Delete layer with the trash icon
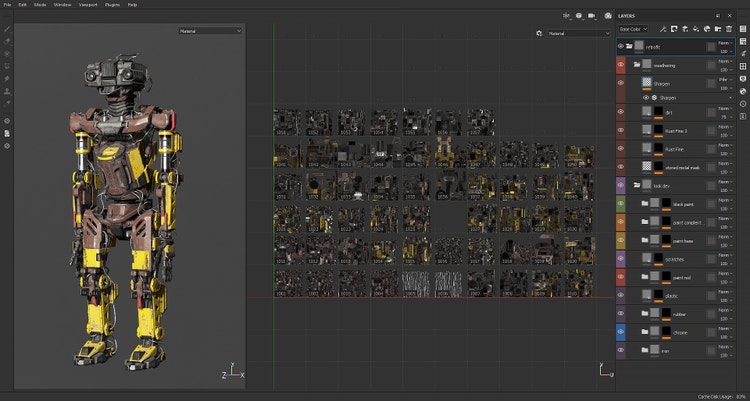Image resolution: width=750 pixels, height=401 pixels. pyautogui.click(x=729, y=30)
